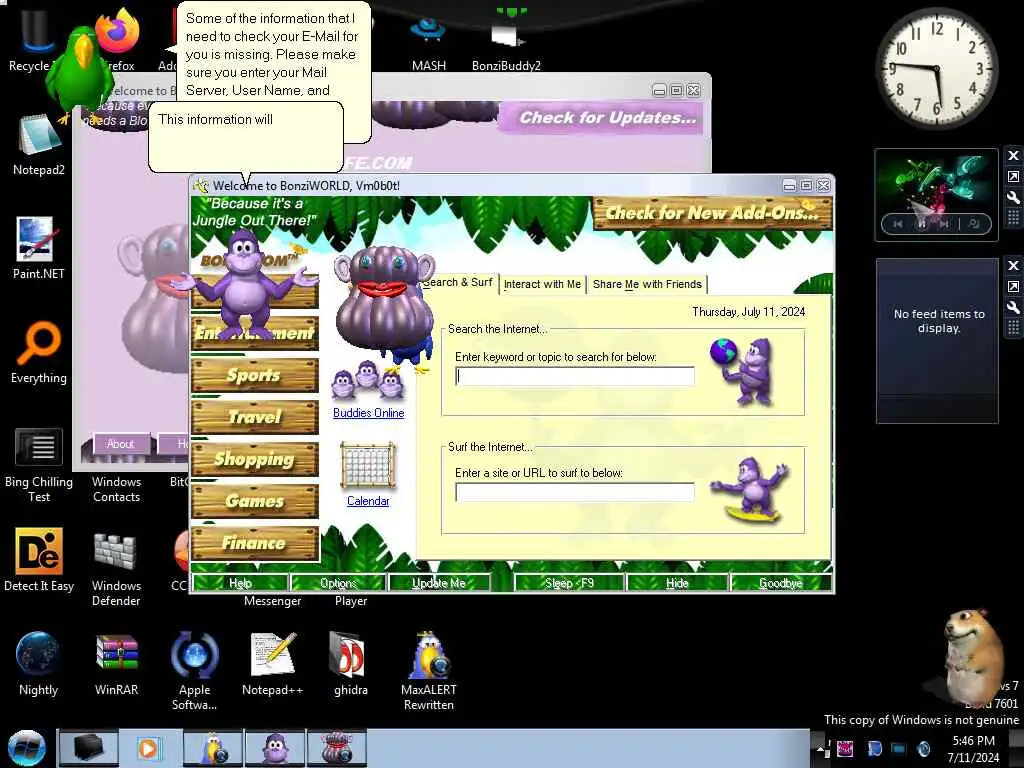Open Notepad2 desktop icon
1024x768 pixels.
pos(39,146)
